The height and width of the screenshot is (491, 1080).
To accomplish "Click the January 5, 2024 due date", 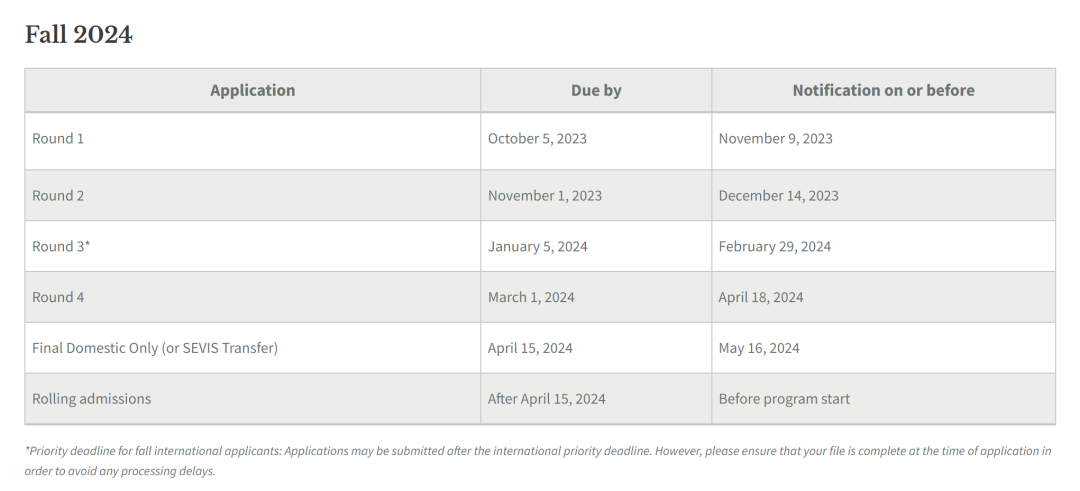I will pyautogui.click(x=537, y=246).
